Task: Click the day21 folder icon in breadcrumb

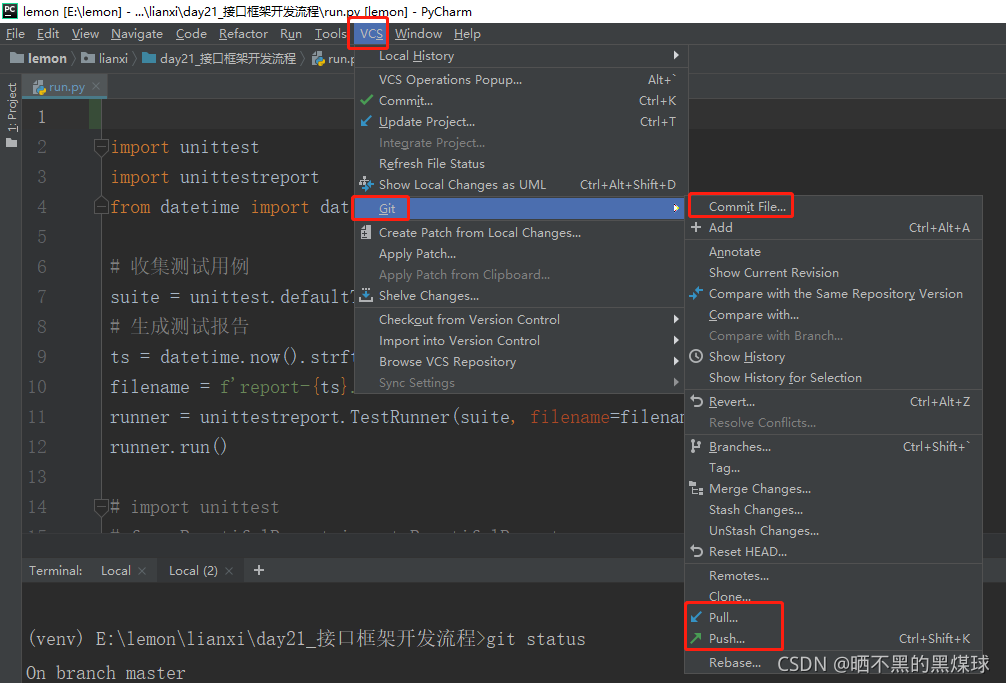Action: coord(149,58)
